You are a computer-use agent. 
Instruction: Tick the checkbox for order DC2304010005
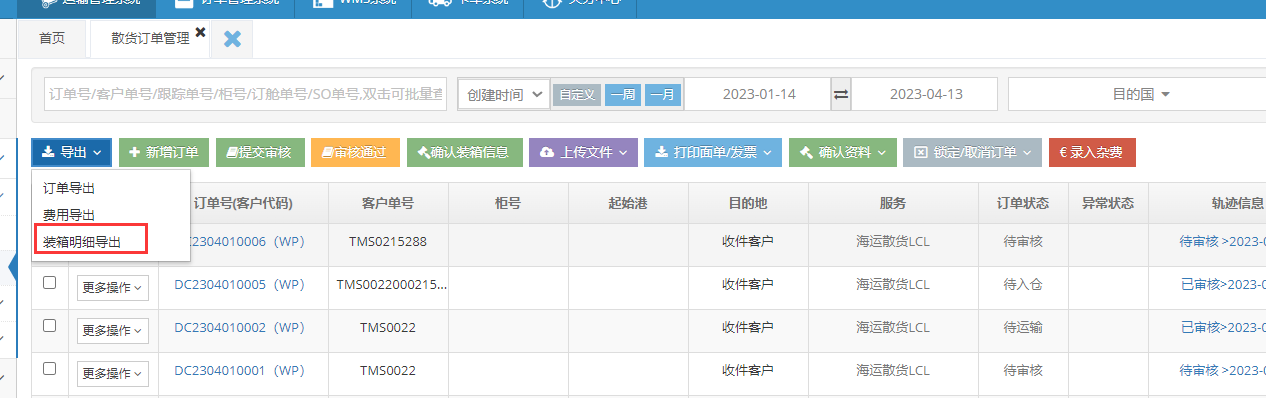tap(49, 283)
